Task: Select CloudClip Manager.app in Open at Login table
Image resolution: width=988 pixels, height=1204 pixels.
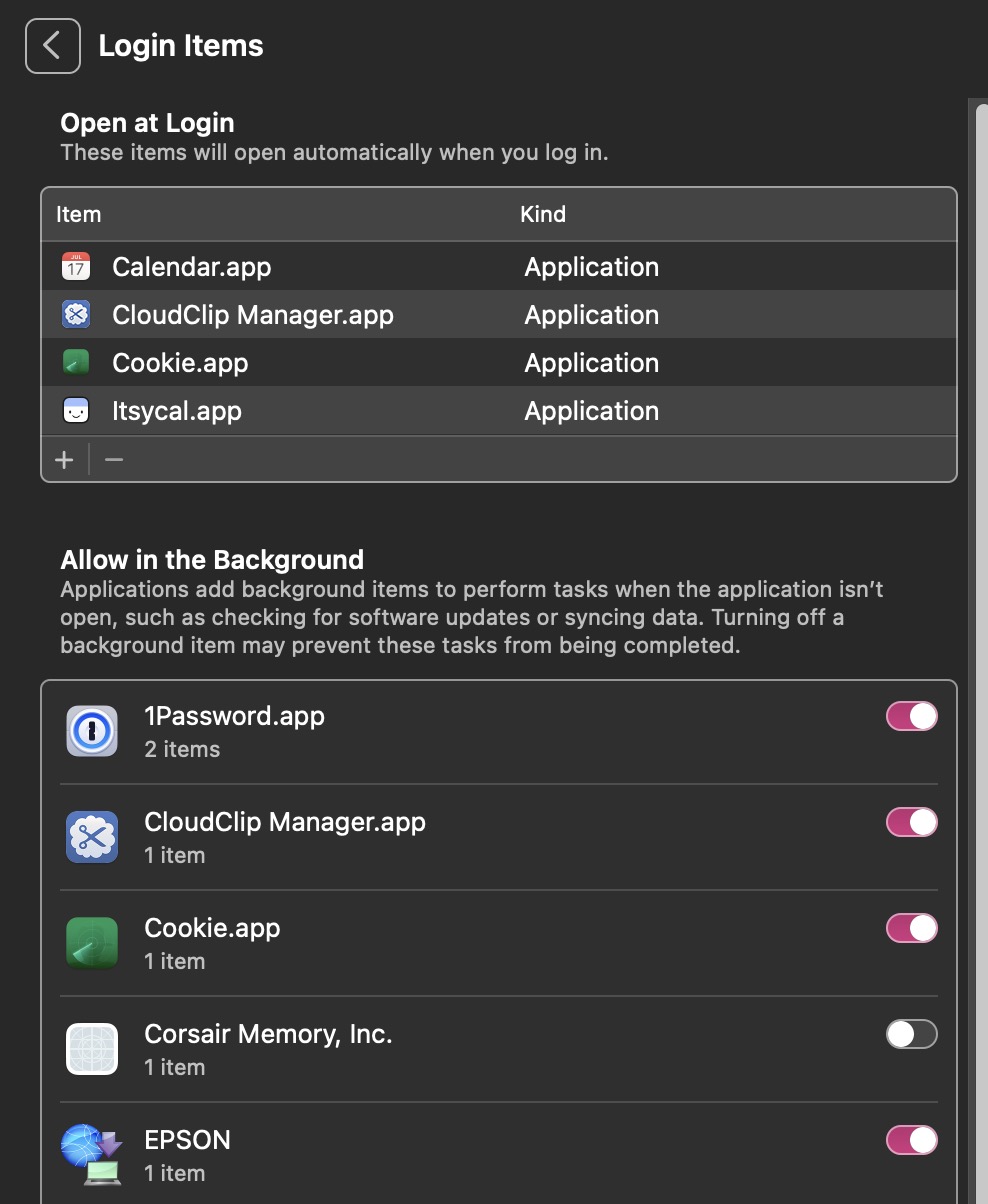Action: [253, 315]
